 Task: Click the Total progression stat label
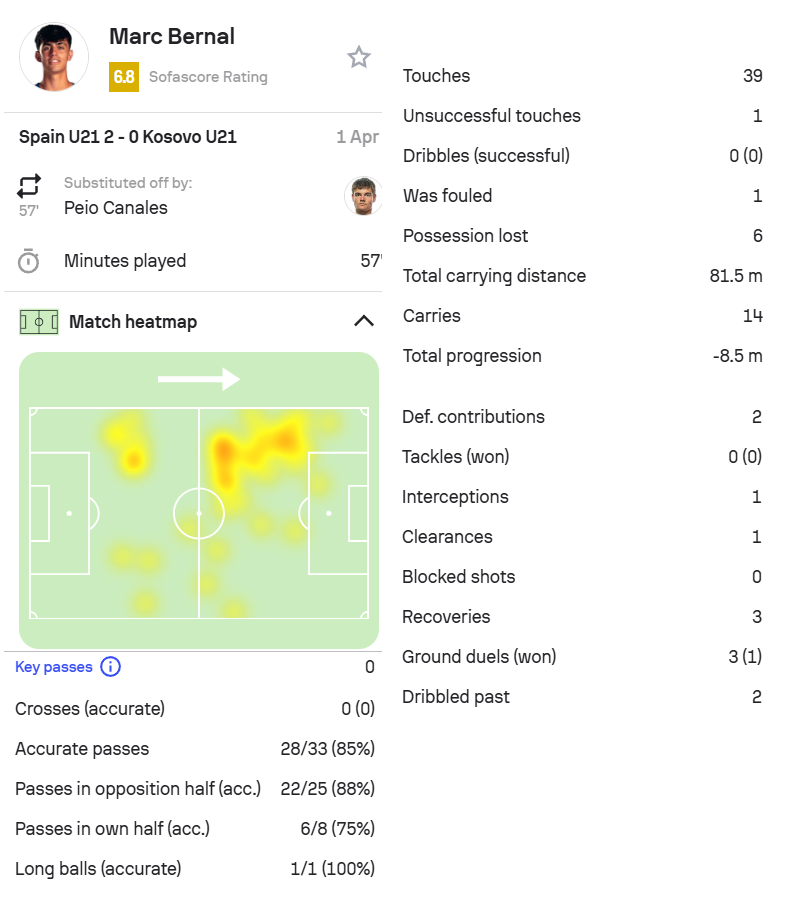click(x=472, y=356)
